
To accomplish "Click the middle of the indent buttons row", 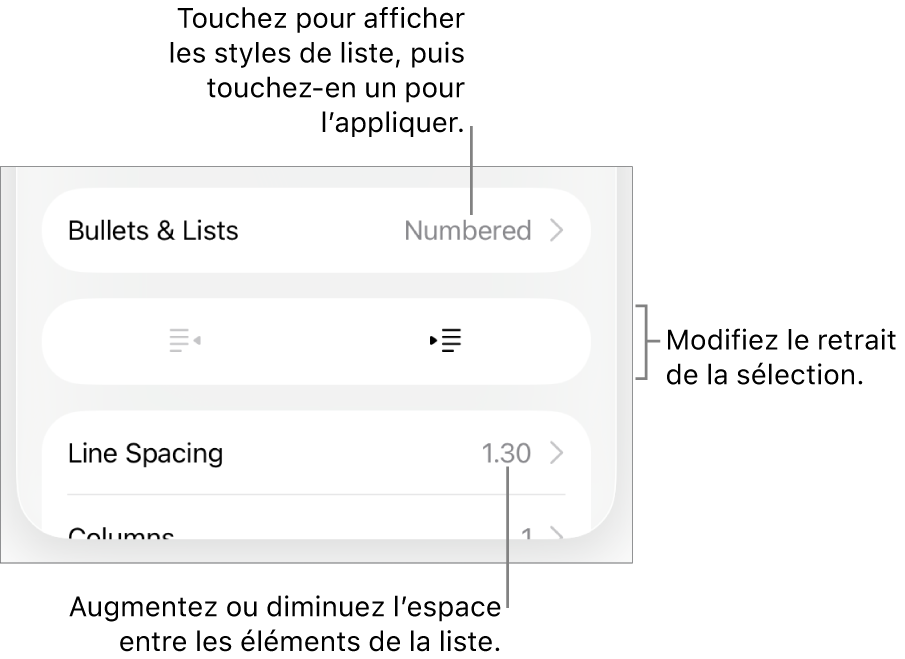I will point(316,341).
